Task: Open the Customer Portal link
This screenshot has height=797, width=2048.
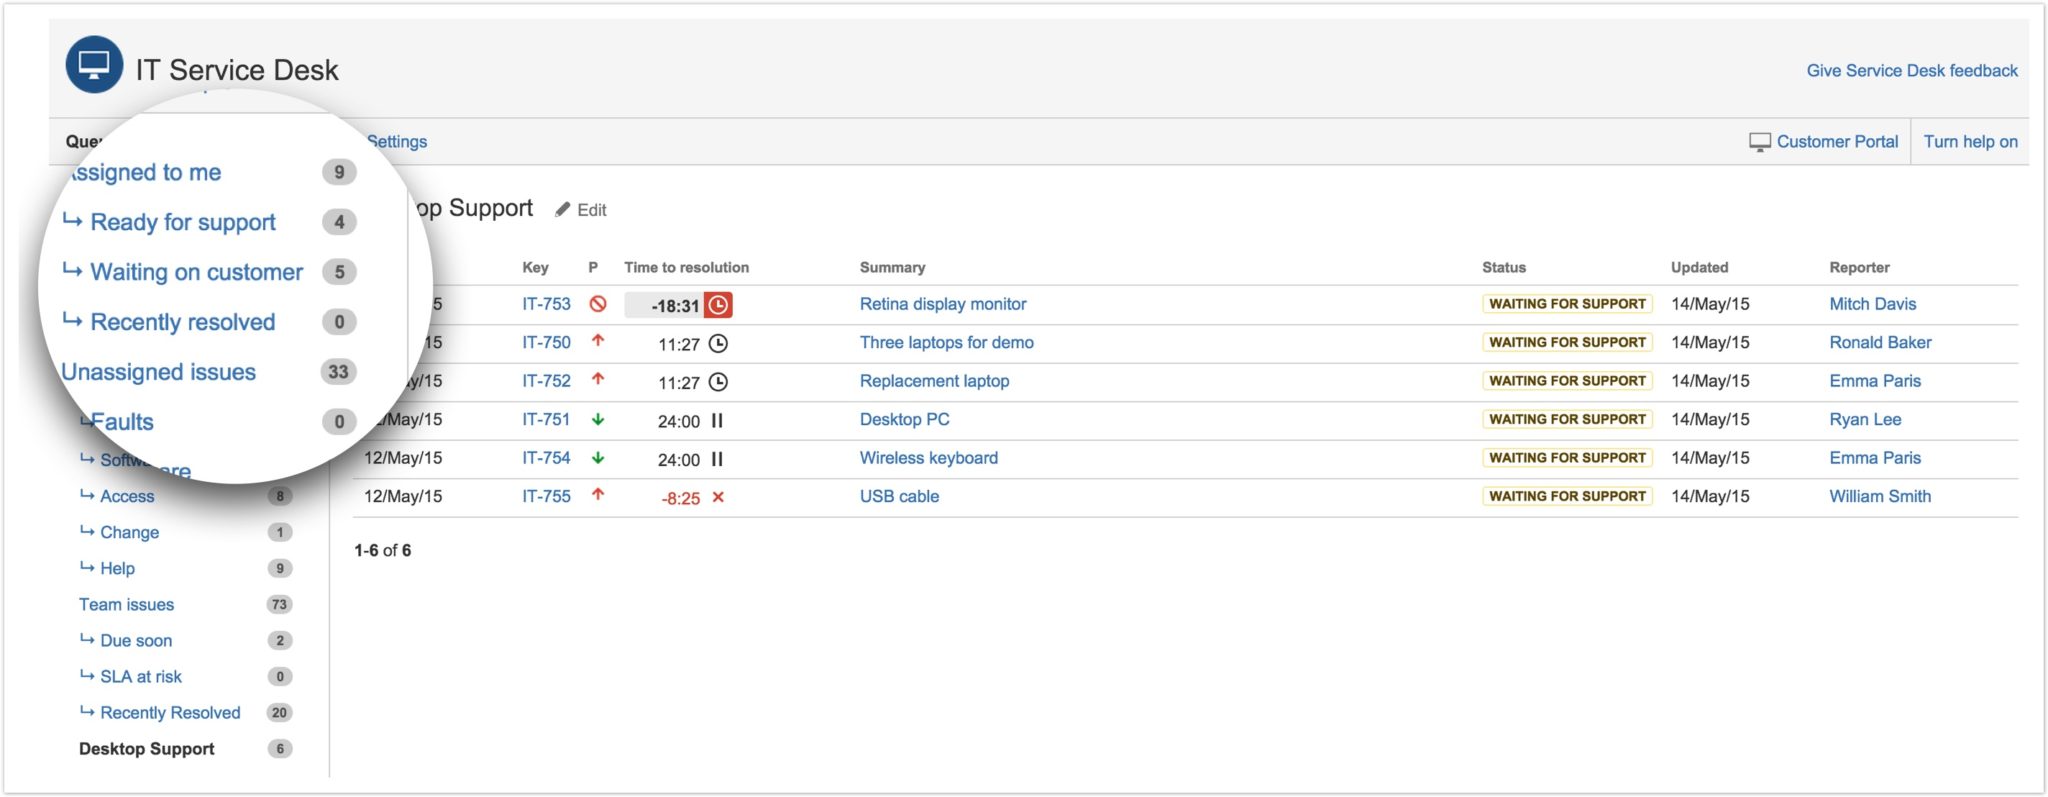Action: point(1837,142)
